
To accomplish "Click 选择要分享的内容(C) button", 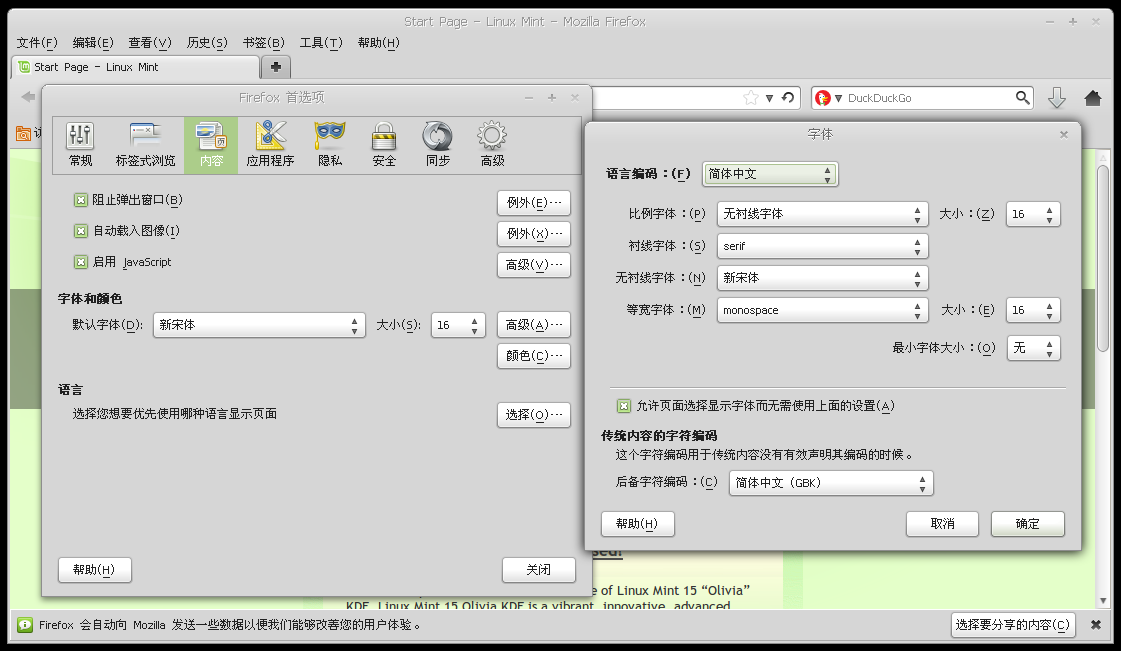I will click(1013, 625).
